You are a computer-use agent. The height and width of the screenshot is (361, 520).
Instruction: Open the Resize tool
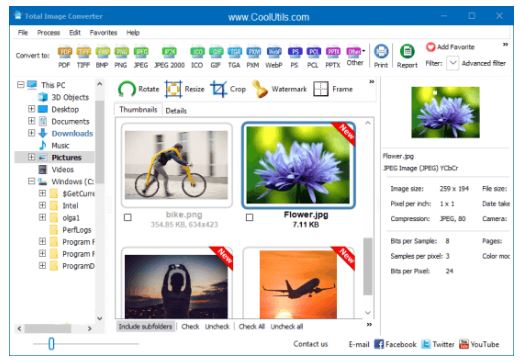click(x=185, y=89)
